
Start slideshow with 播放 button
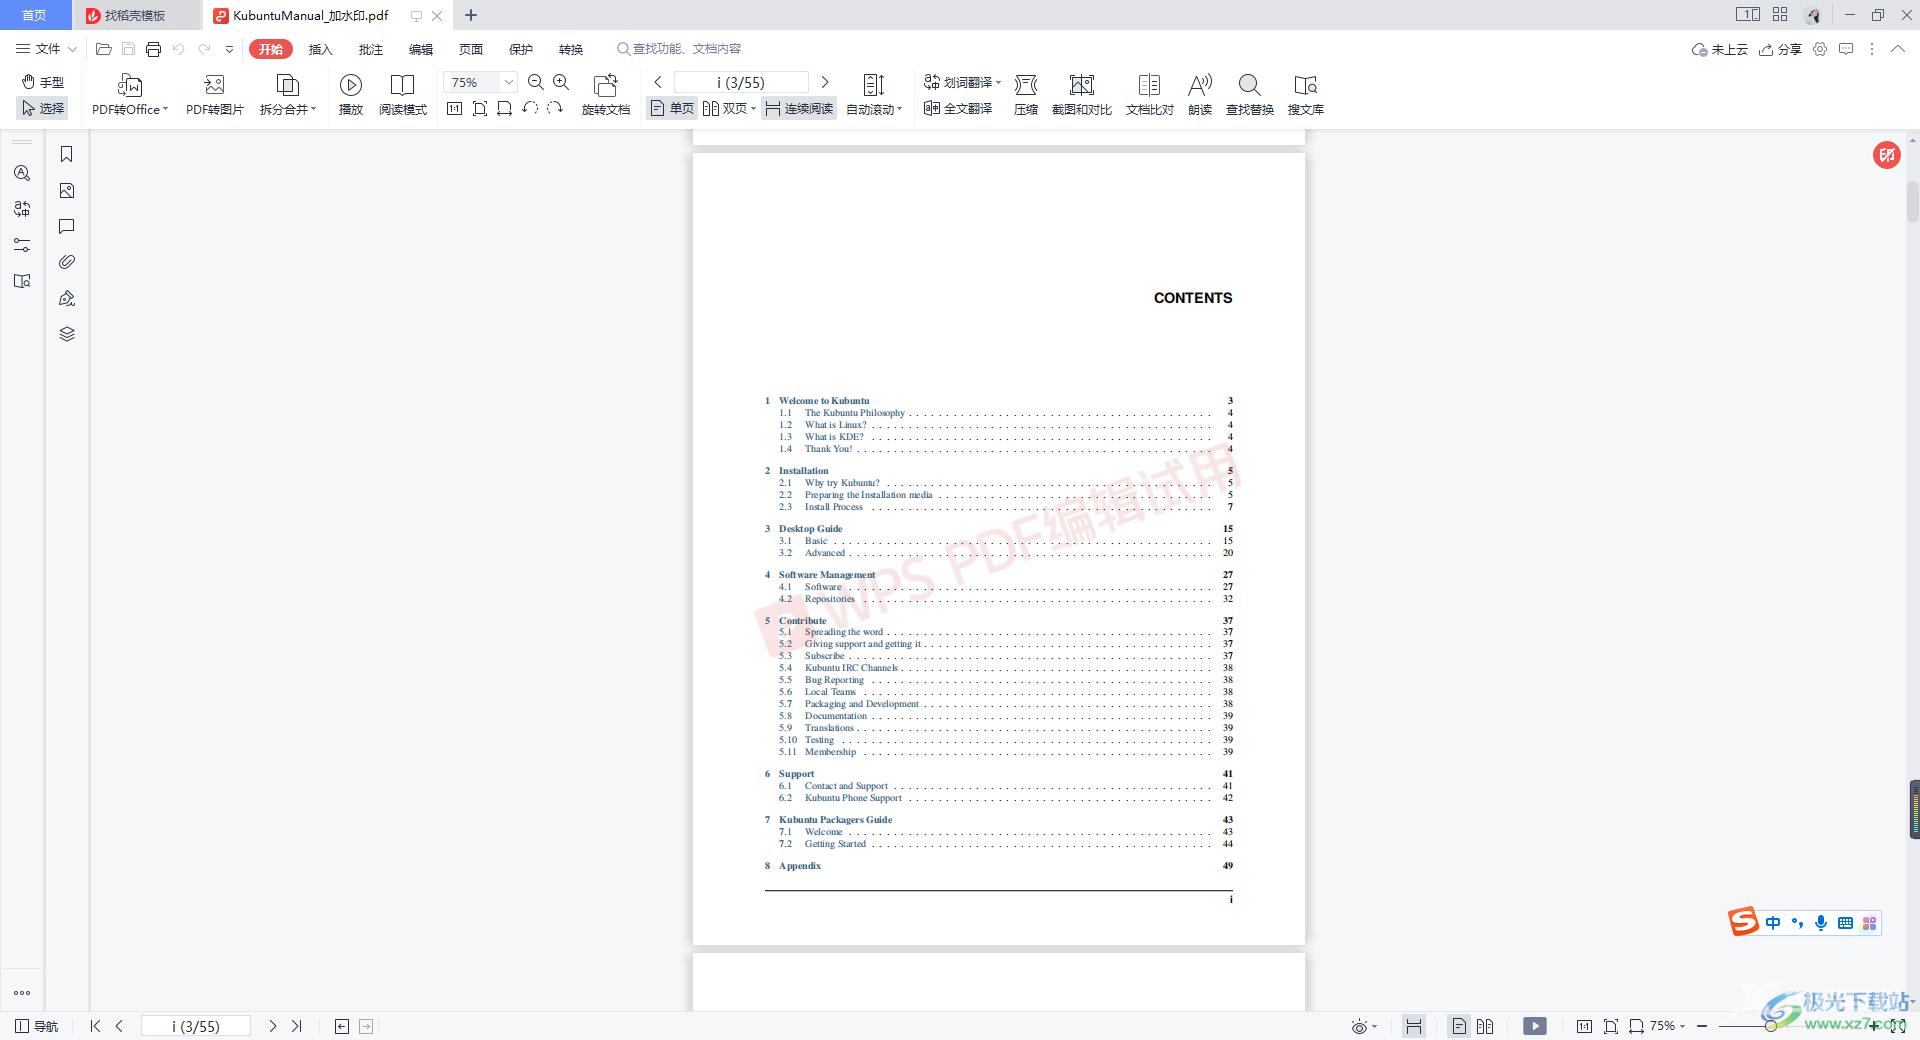351,95
